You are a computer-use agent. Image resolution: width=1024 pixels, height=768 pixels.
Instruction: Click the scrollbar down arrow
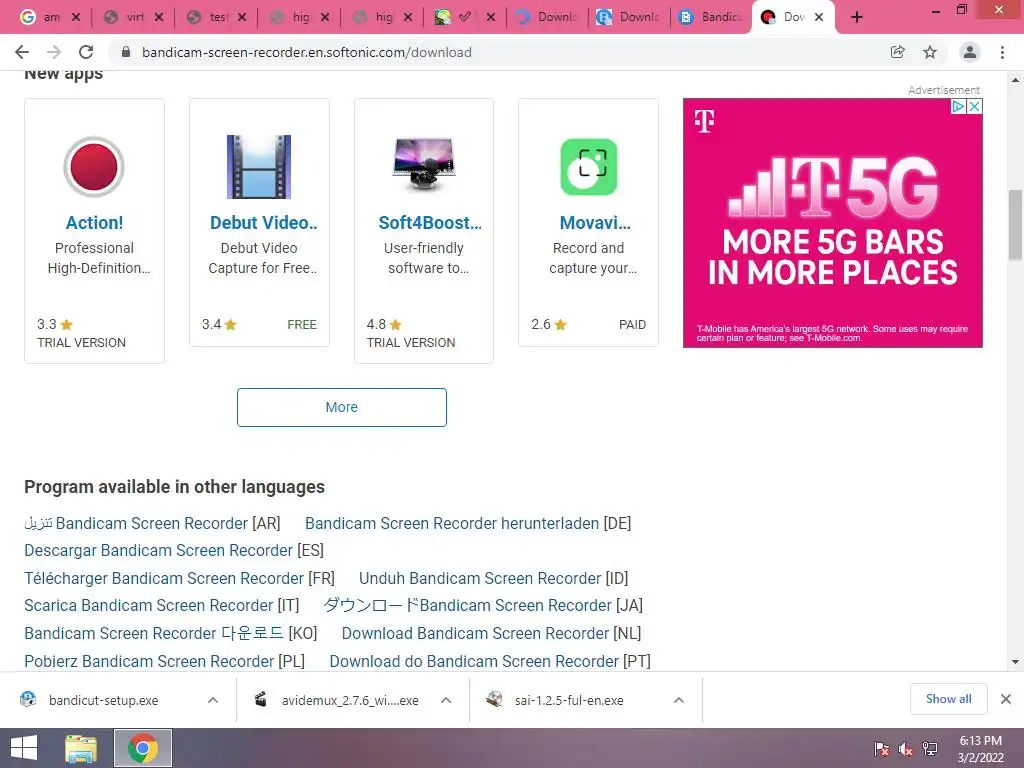pyautogui.click(x=1015, y=662)
